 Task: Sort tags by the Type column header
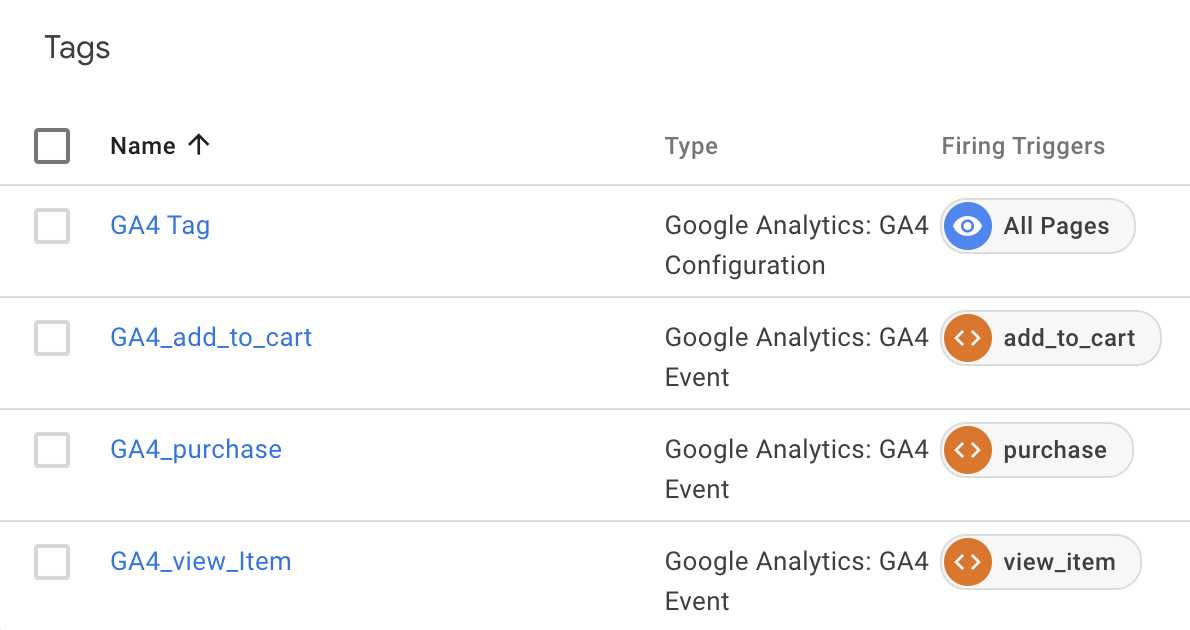(x=691, y=146)
